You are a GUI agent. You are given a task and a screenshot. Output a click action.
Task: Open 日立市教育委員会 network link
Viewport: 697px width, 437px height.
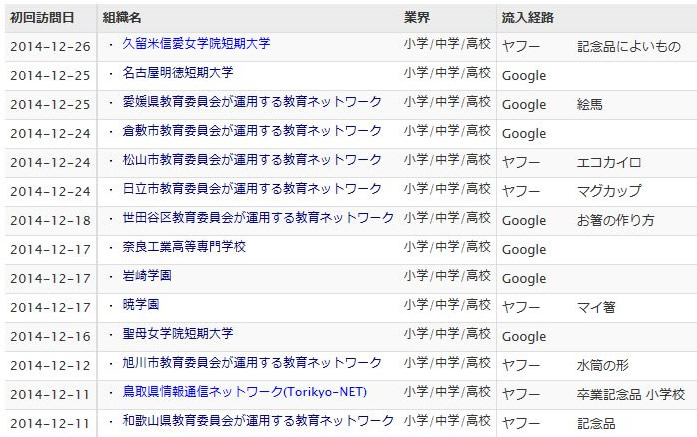tap(252, 189)
